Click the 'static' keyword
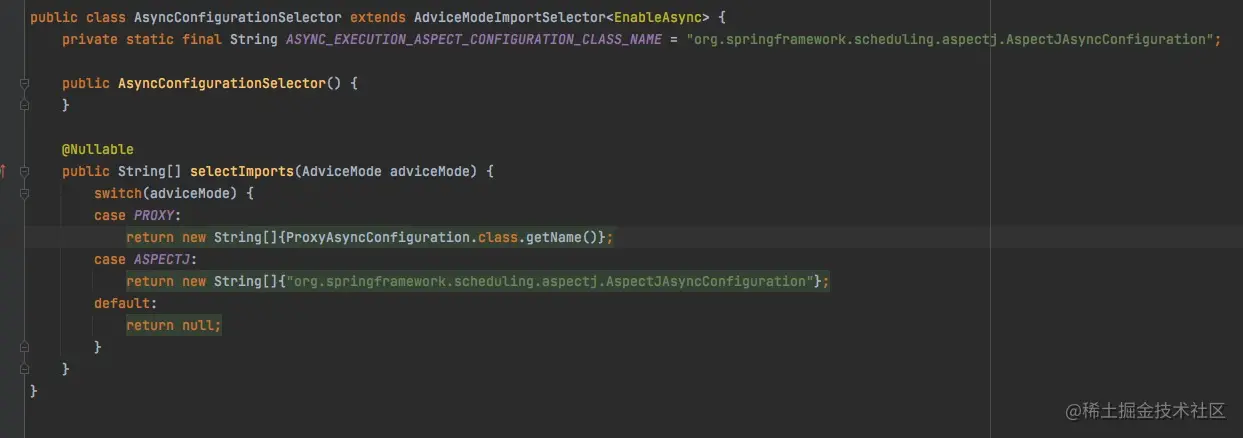1243x438 pixels. tap(150, 39)
